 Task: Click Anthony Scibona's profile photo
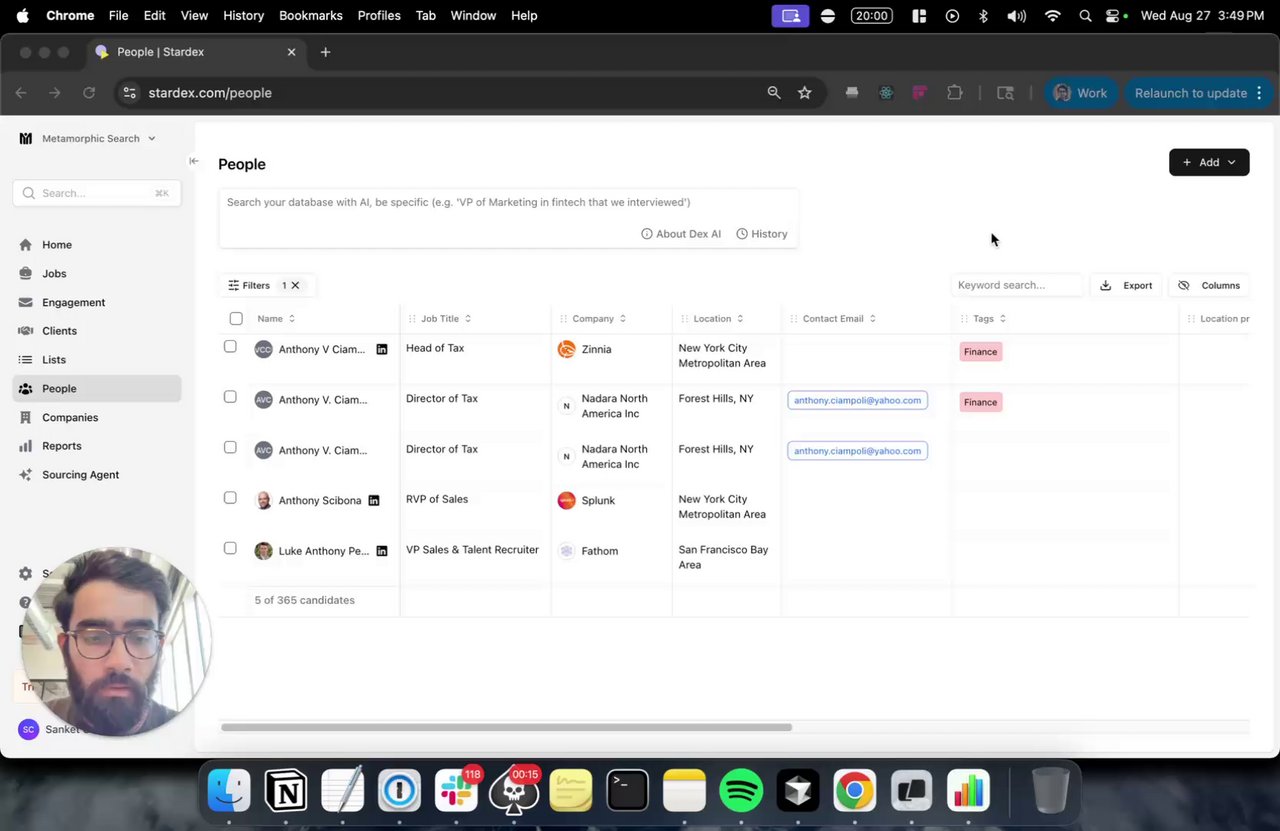tap(263, 500)
